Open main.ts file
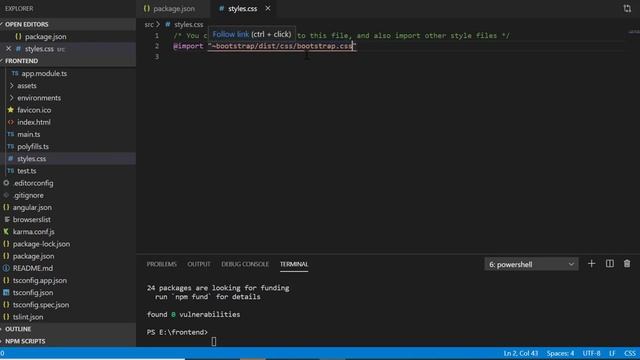The height and width of the screenshot is (360, 640). pyautogui.click(x=29, y=134)
